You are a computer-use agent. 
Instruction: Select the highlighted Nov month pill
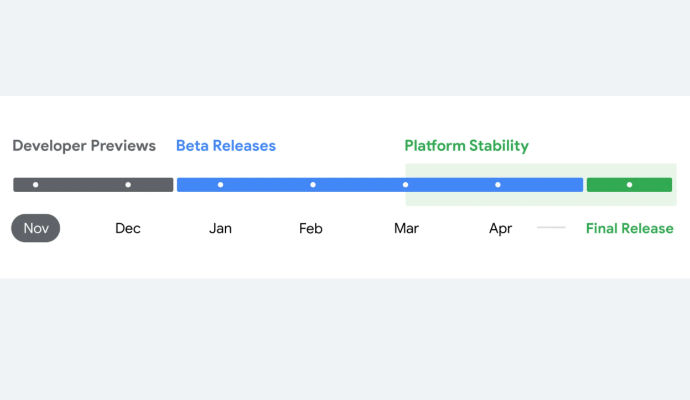pyautogui.click(x=36, y=228)
